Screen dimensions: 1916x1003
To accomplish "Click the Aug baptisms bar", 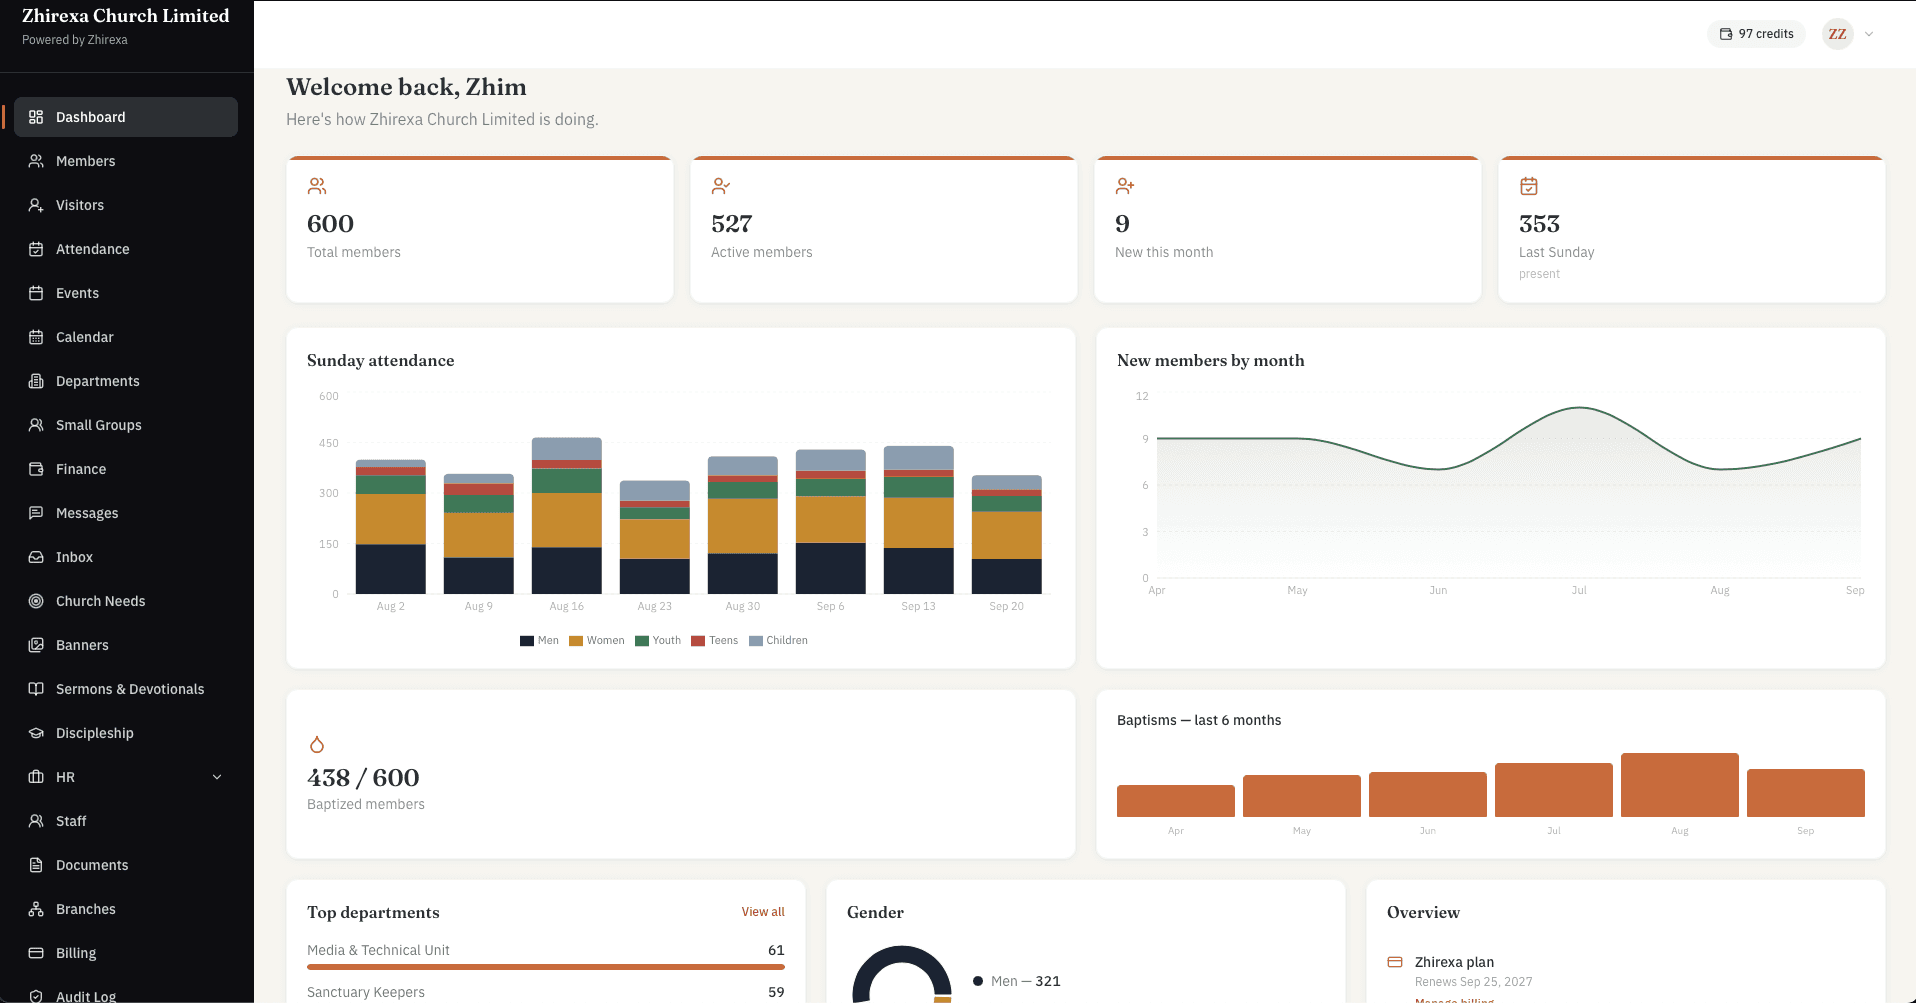I will click(1680, 785).
